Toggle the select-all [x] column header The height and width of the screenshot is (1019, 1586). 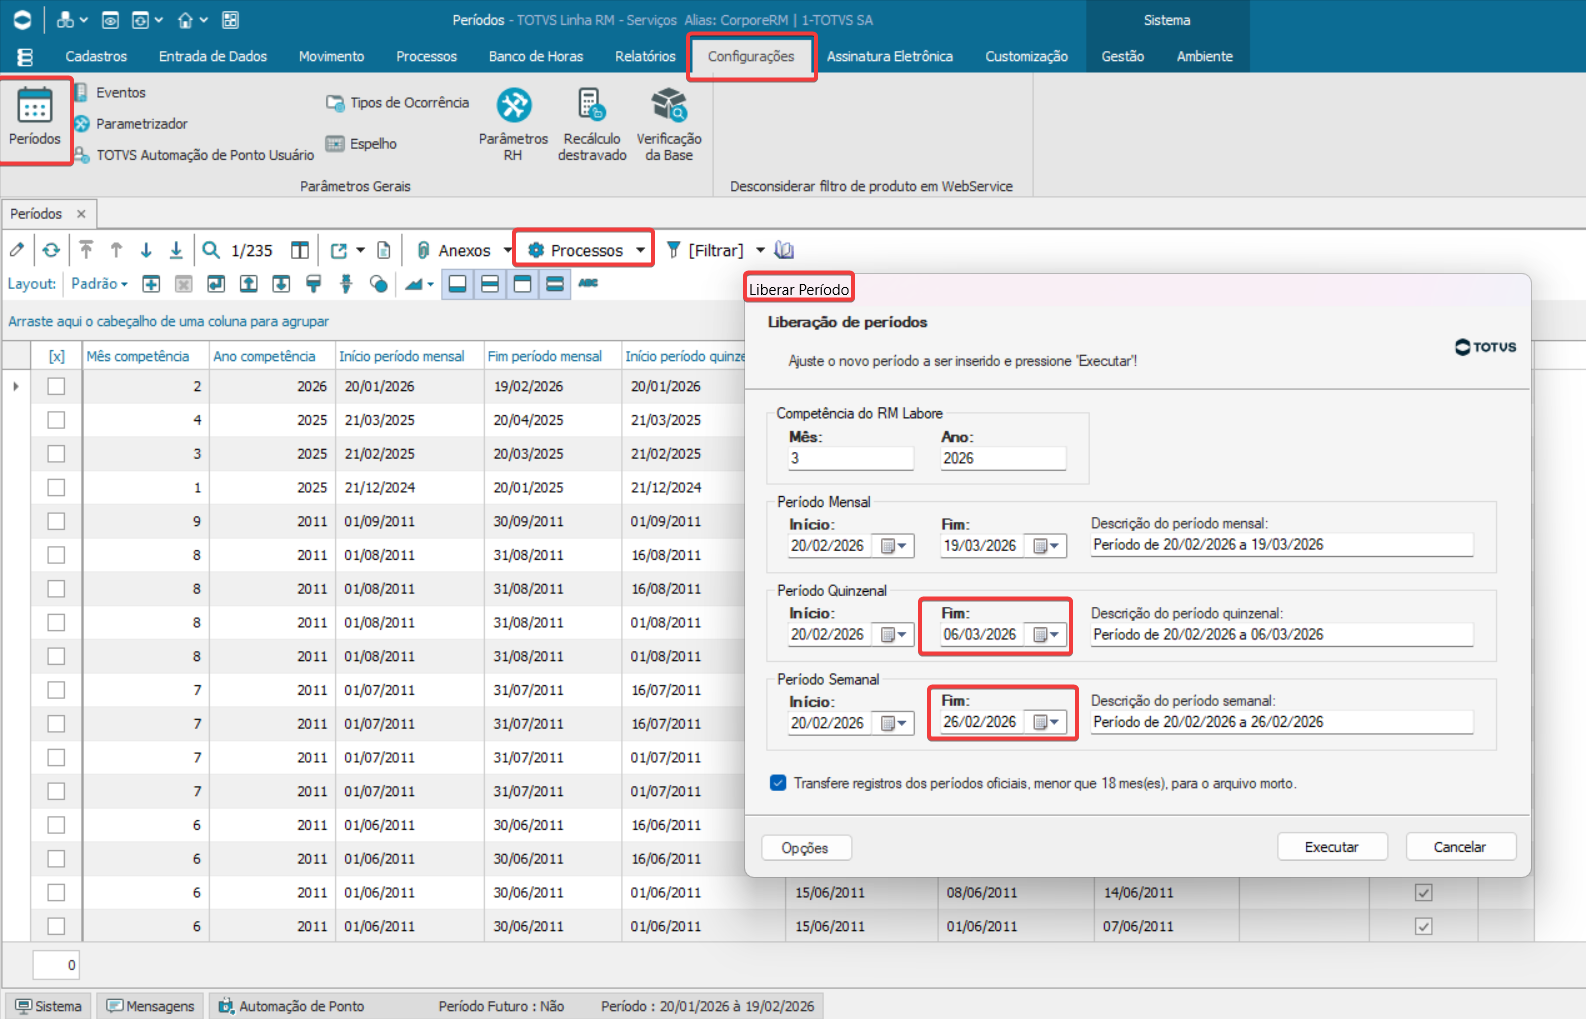pos(57,356)
